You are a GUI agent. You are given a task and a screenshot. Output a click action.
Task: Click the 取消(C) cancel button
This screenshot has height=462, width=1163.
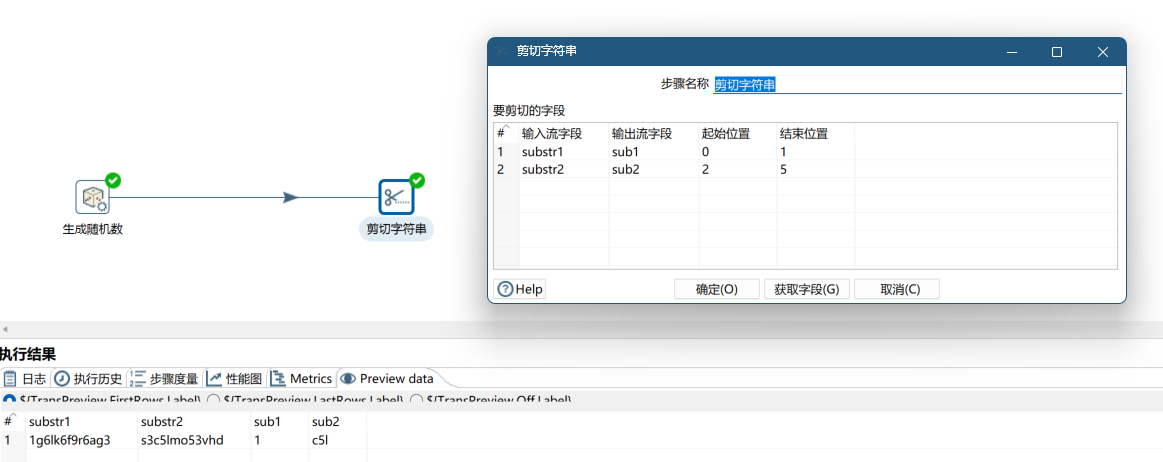897,289
